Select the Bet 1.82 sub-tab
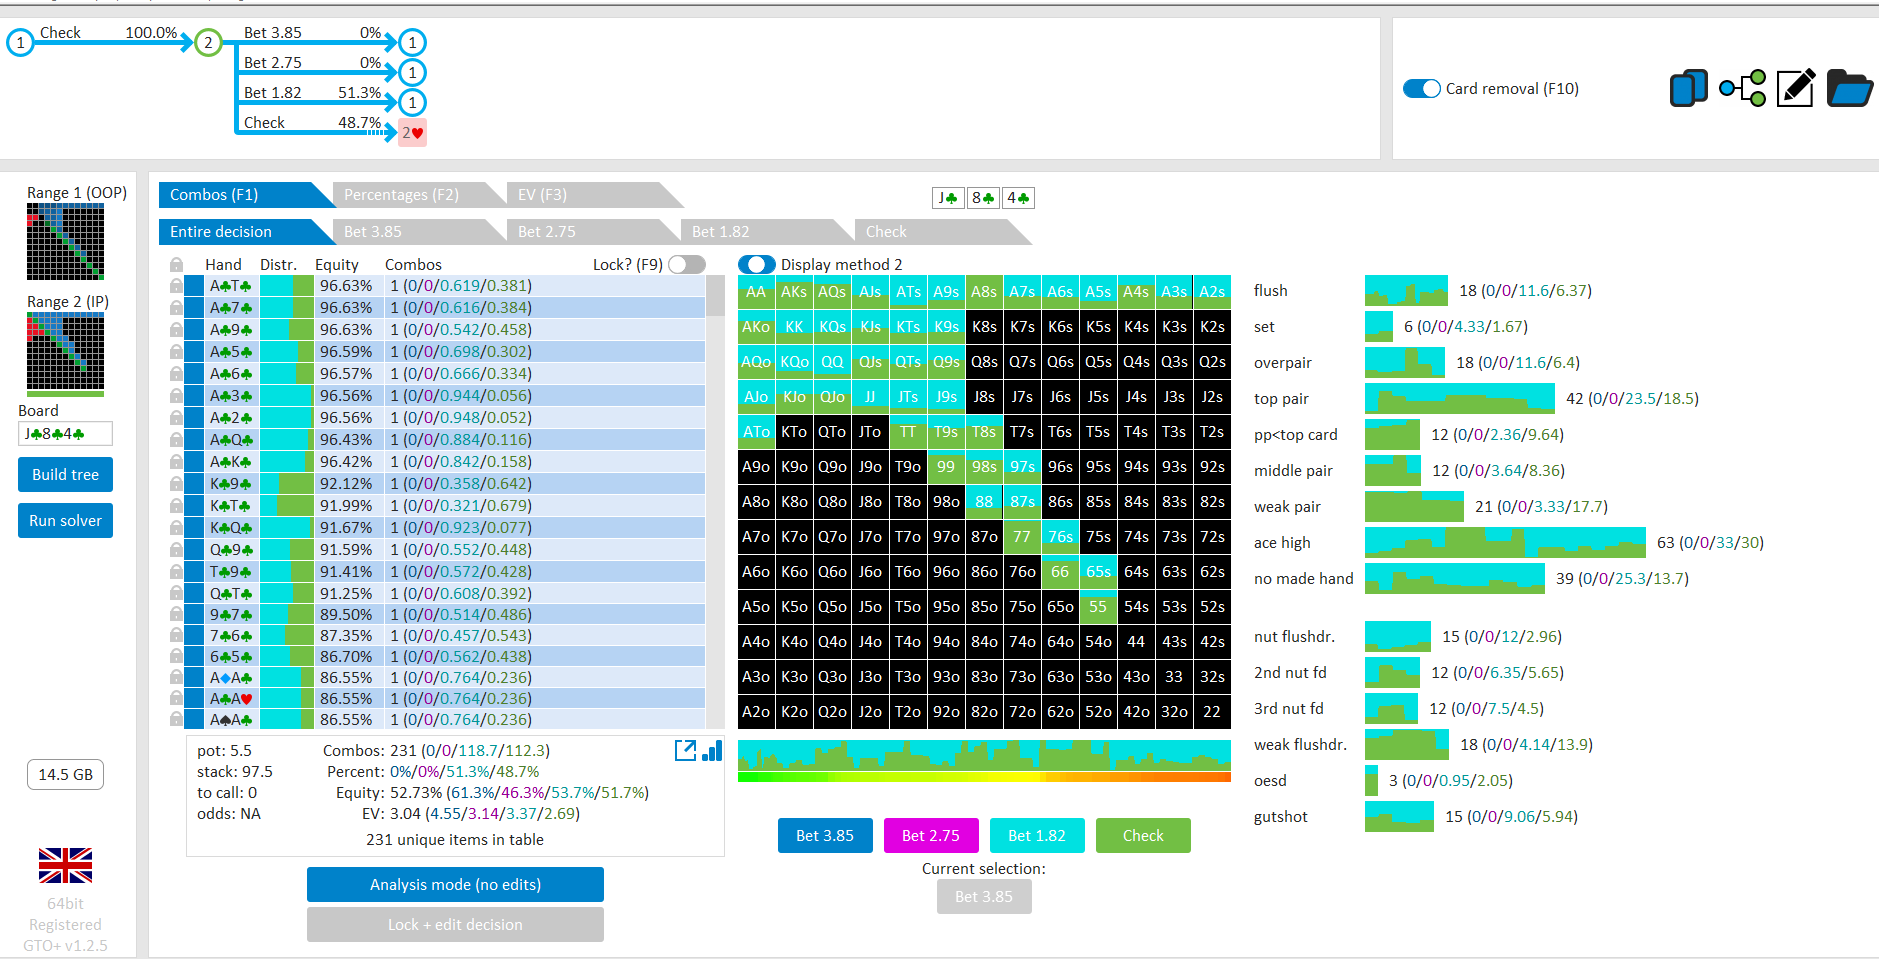The image size is (1879, 959). tap(766, 232)
